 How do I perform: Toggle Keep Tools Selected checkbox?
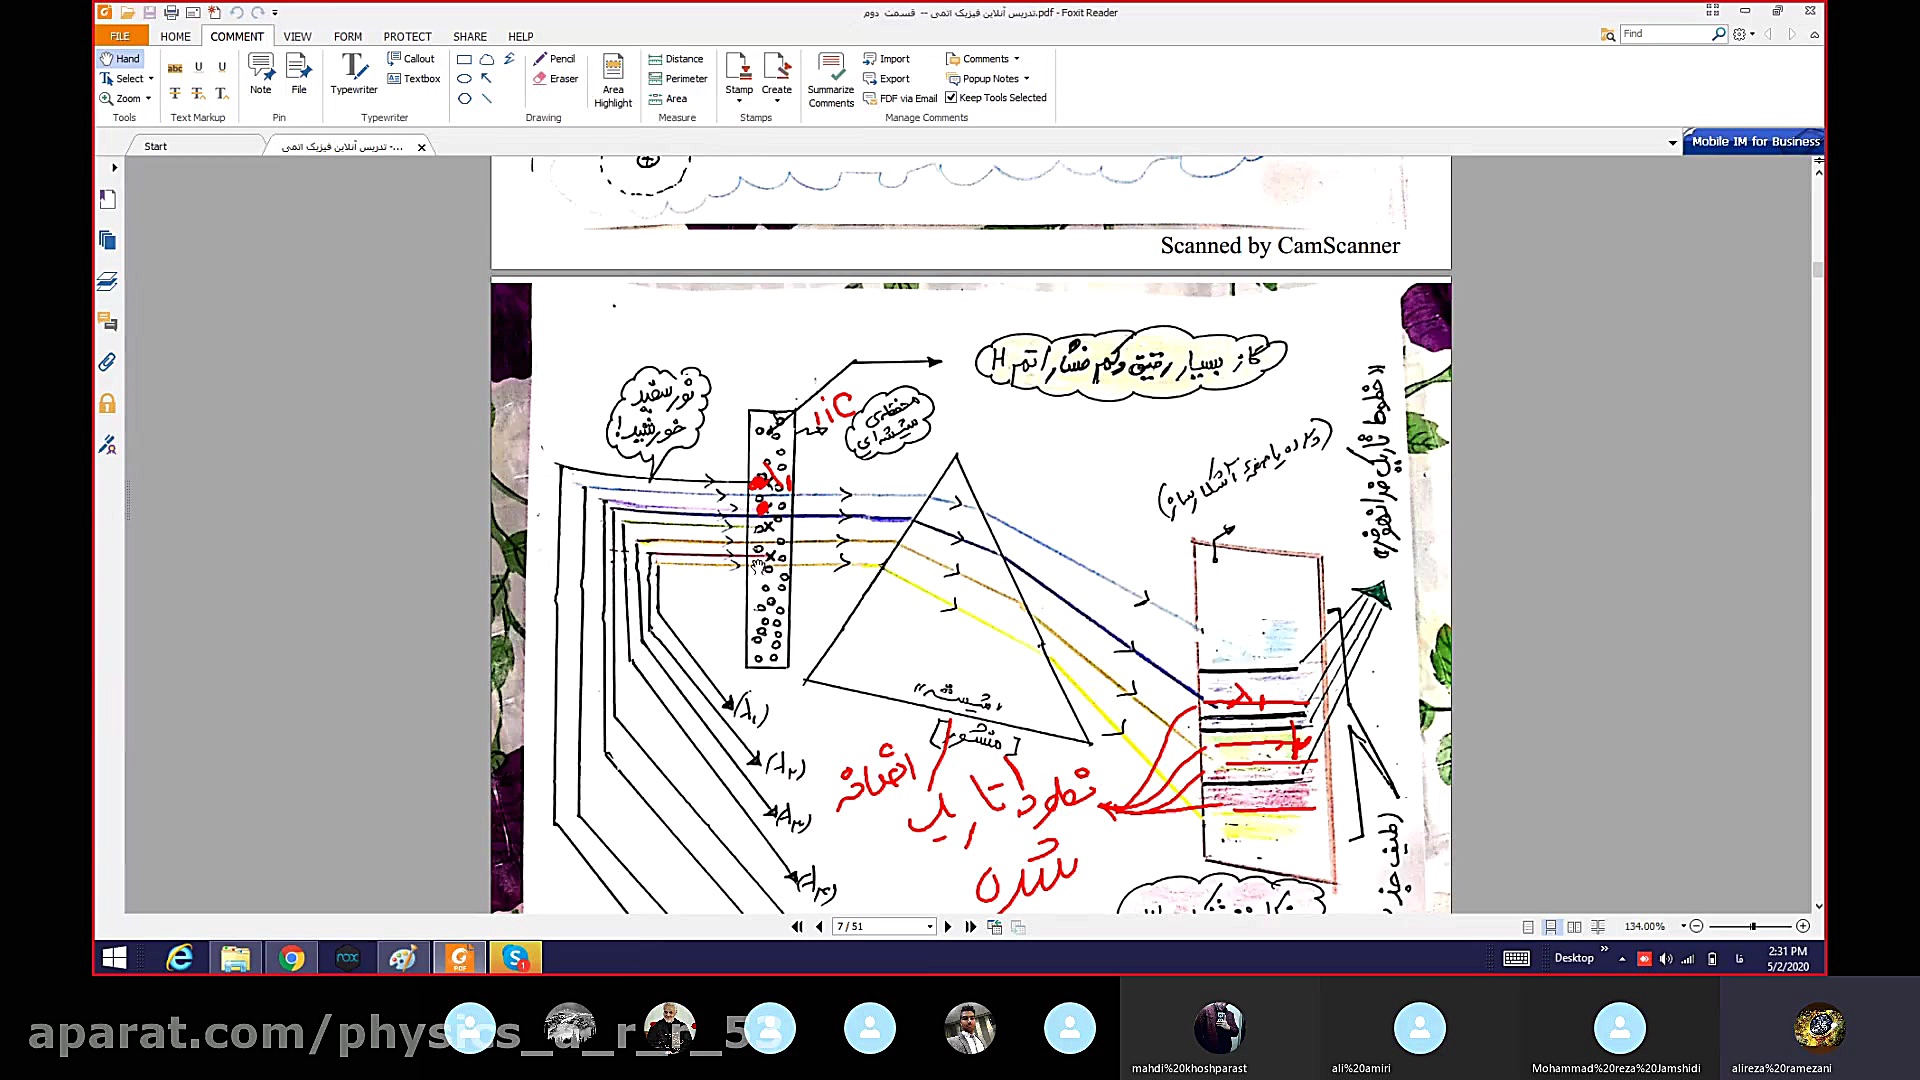point(951,98)
